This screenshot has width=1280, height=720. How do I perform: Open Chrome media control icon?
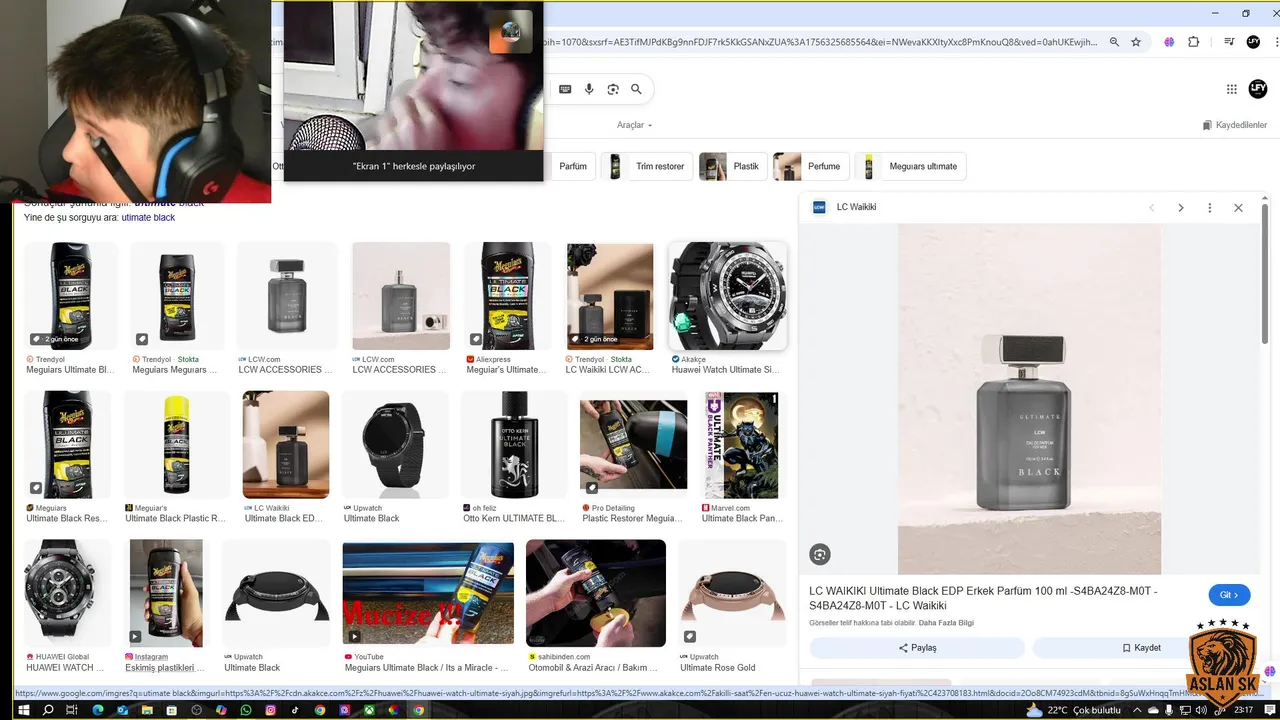(1229, 42)
